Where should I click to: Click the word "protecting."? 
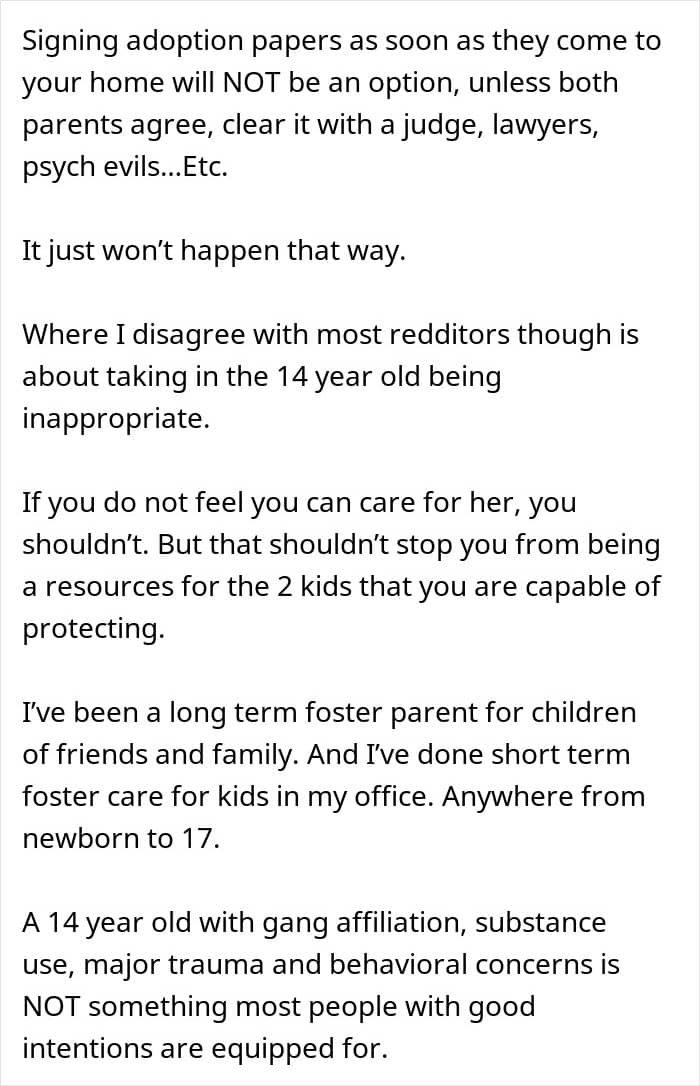coord(92,628)
